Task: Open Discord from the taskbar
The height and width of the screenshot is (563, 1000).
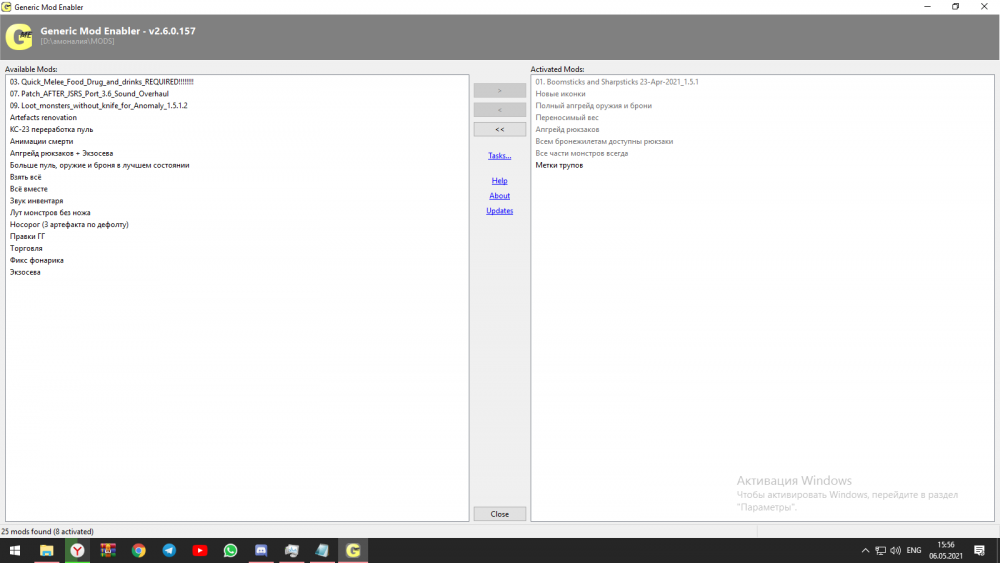Action: [x=261, y=550]
